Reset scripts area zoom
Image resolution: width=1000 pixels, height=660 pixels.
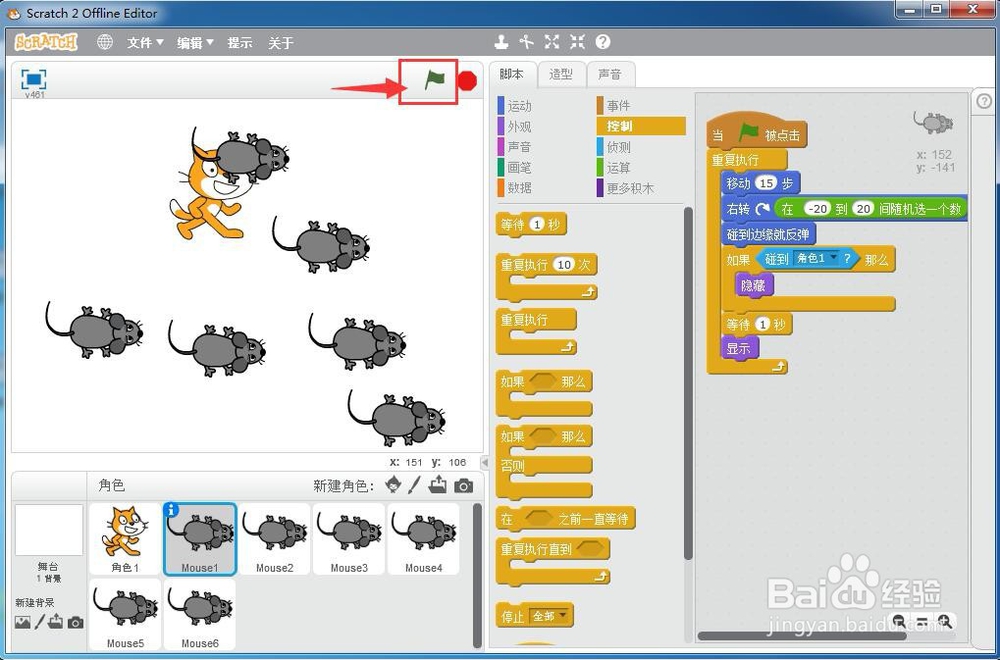pyautogui.click(x=922, y=621)
